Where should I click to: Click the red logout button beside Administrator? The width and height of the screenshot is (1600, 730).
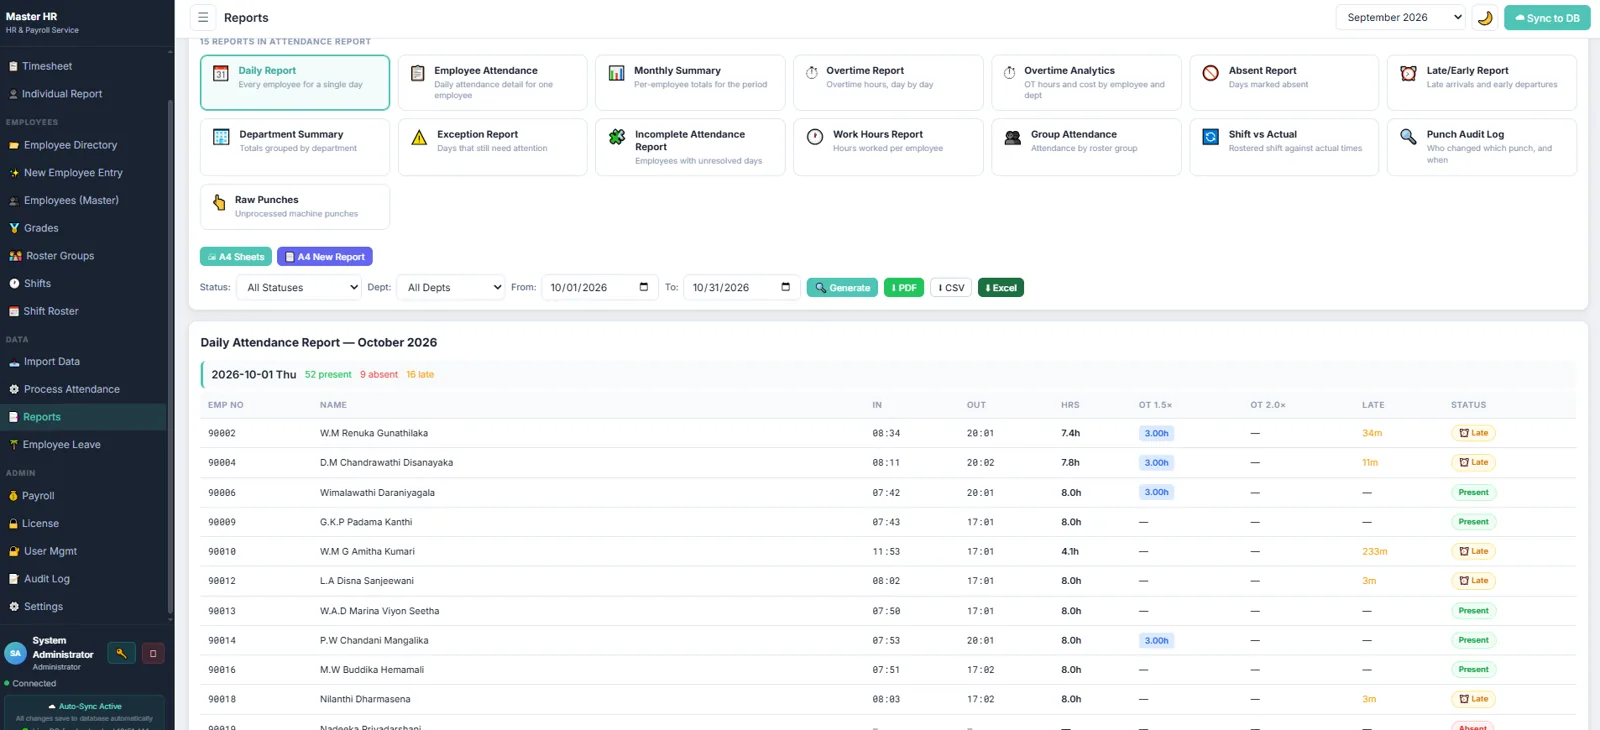153,653
